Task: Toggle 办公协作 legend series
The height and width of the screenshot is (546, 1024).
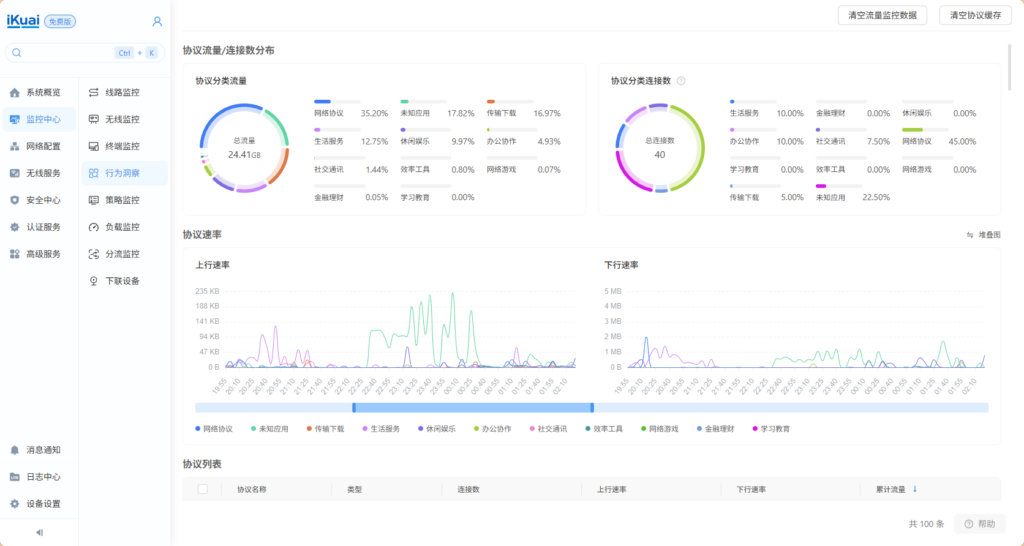Action: (492, 429)
